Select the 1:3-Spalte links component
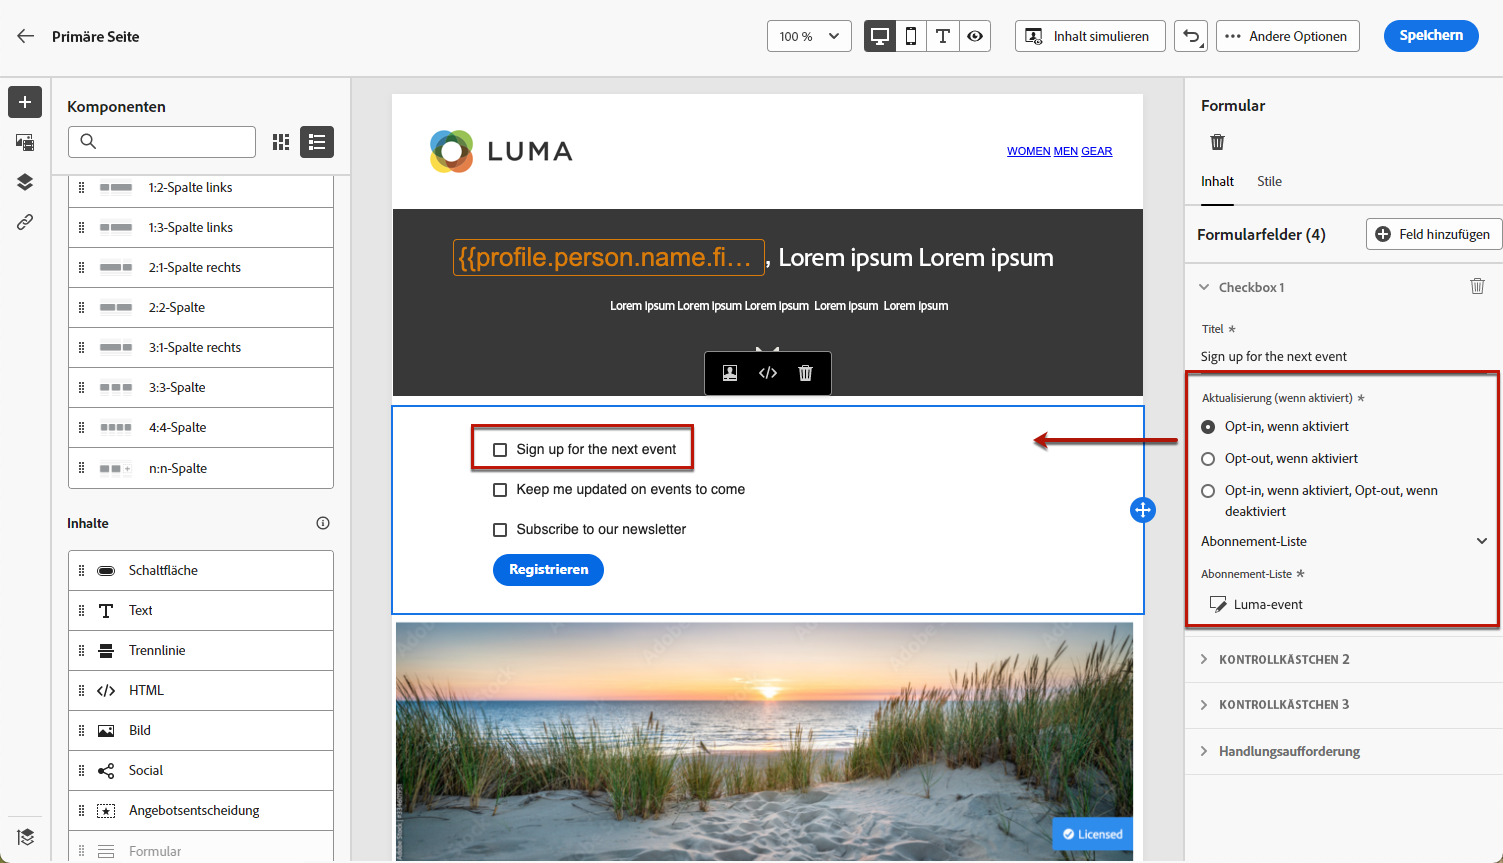The image size is (1503, 863). 201,228
